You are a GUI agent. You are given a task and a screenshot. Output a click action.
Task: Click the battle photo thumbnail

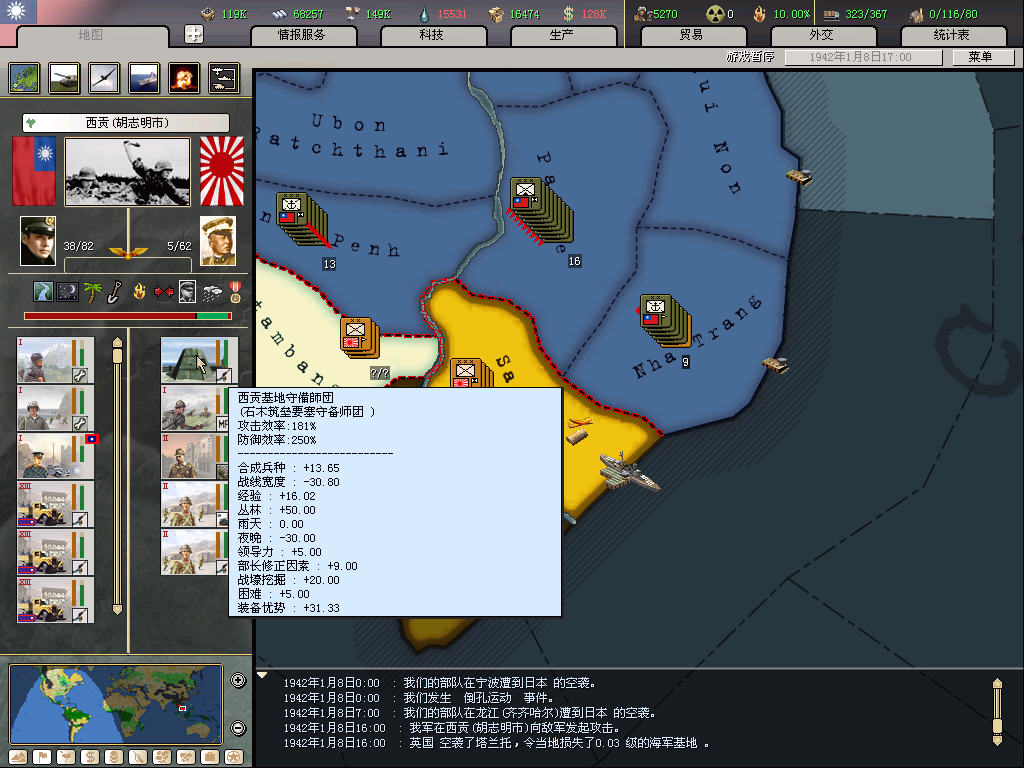point(127,171)
